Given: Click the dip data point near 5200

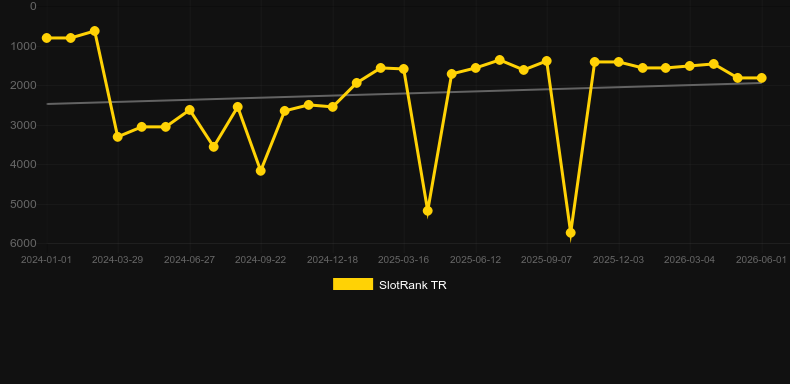Looking at the screenshot, I should point(428,211).
